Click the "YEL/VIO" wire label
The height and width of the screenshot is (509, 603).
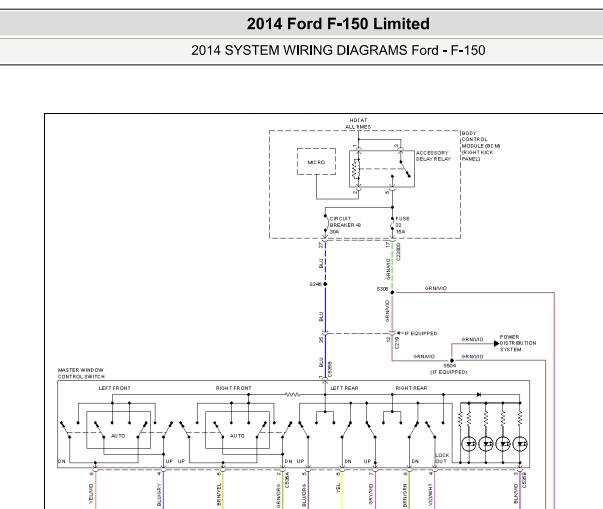coord(91,493)
